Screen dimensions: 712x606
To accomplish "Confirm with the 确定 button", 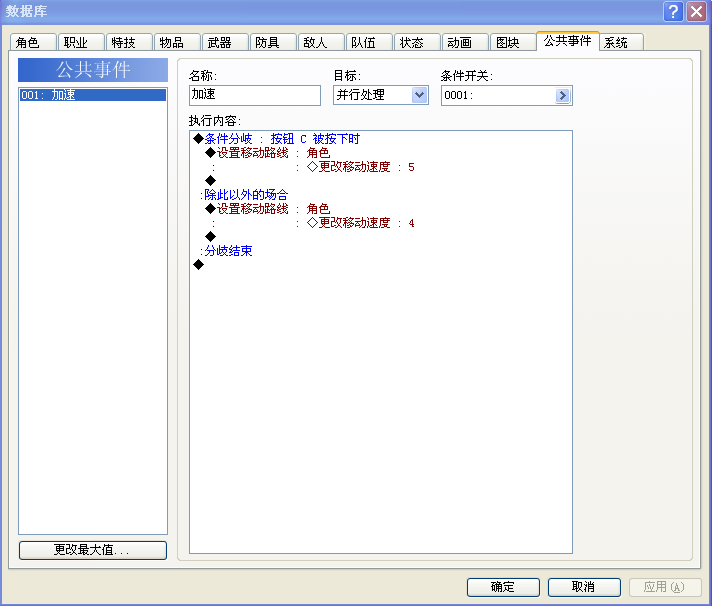I will 503,587.
